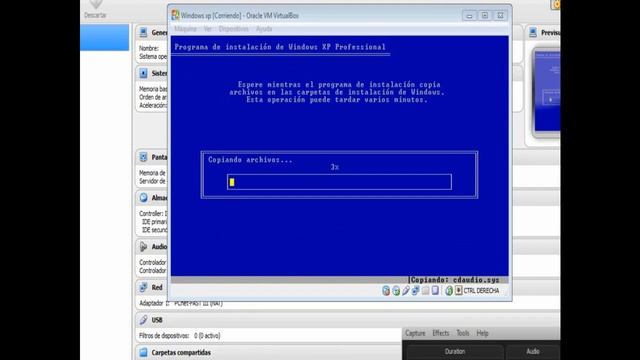Open the Effects menu in recorder window

click(441, 333)
